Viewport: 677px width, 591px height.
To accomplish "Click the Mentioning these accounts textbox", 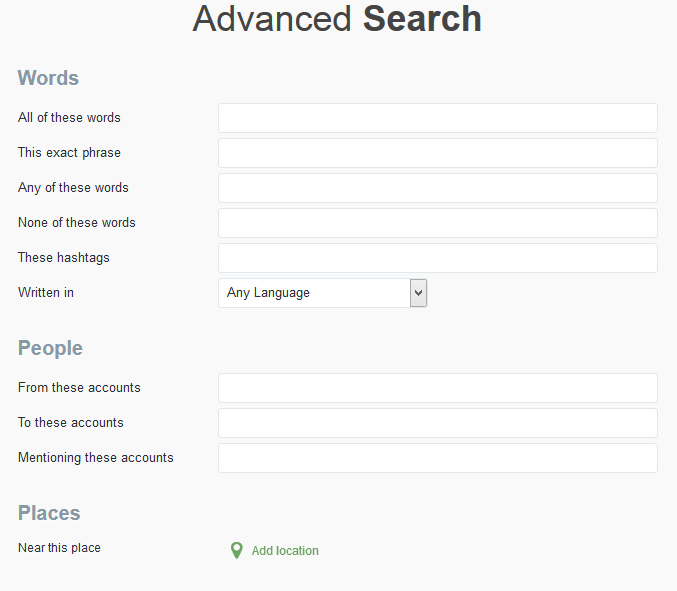I will coord(437,458).
